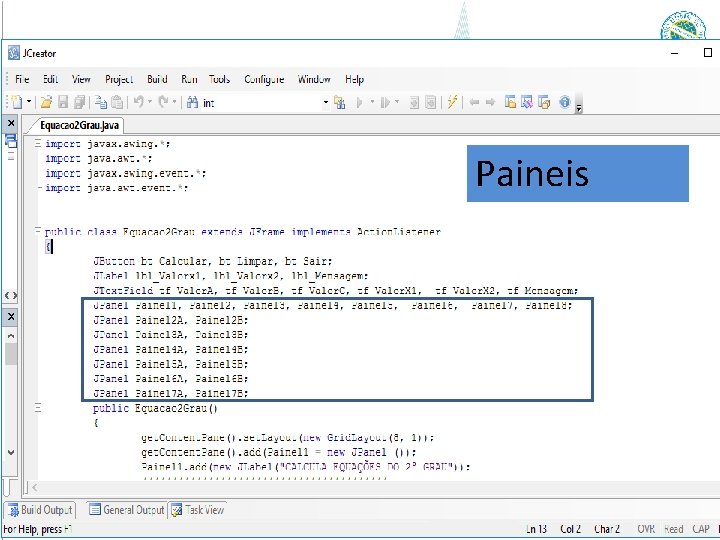Click the left panel scroll up arrow
This screenshot has height=540, width=720.
tap(11, 336)
